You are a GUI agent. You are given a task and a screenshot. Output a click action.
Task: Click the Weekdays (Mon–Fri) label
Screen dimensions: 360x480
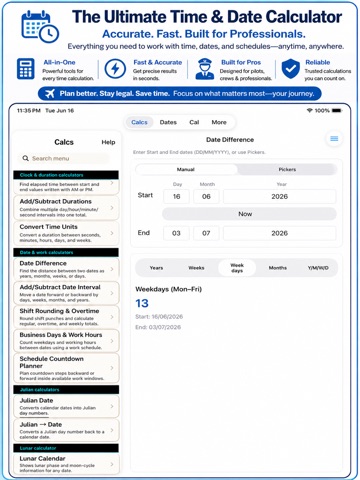(x=168, y=289)
